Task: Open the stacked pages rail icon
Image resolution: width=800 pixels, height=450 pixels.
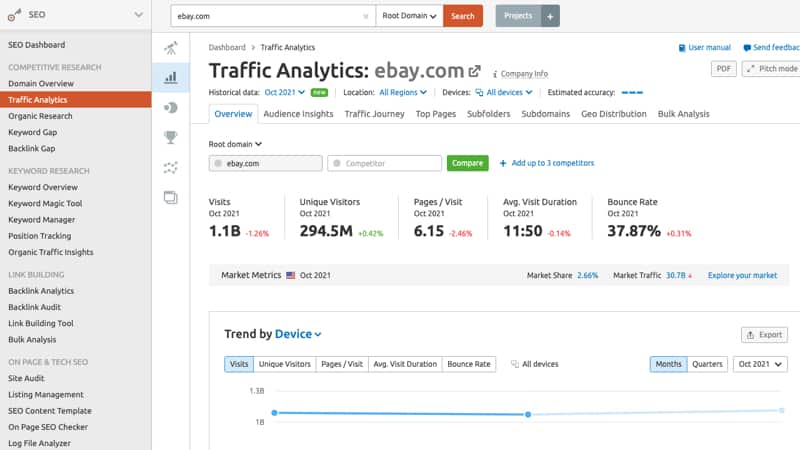Action: 171,197
